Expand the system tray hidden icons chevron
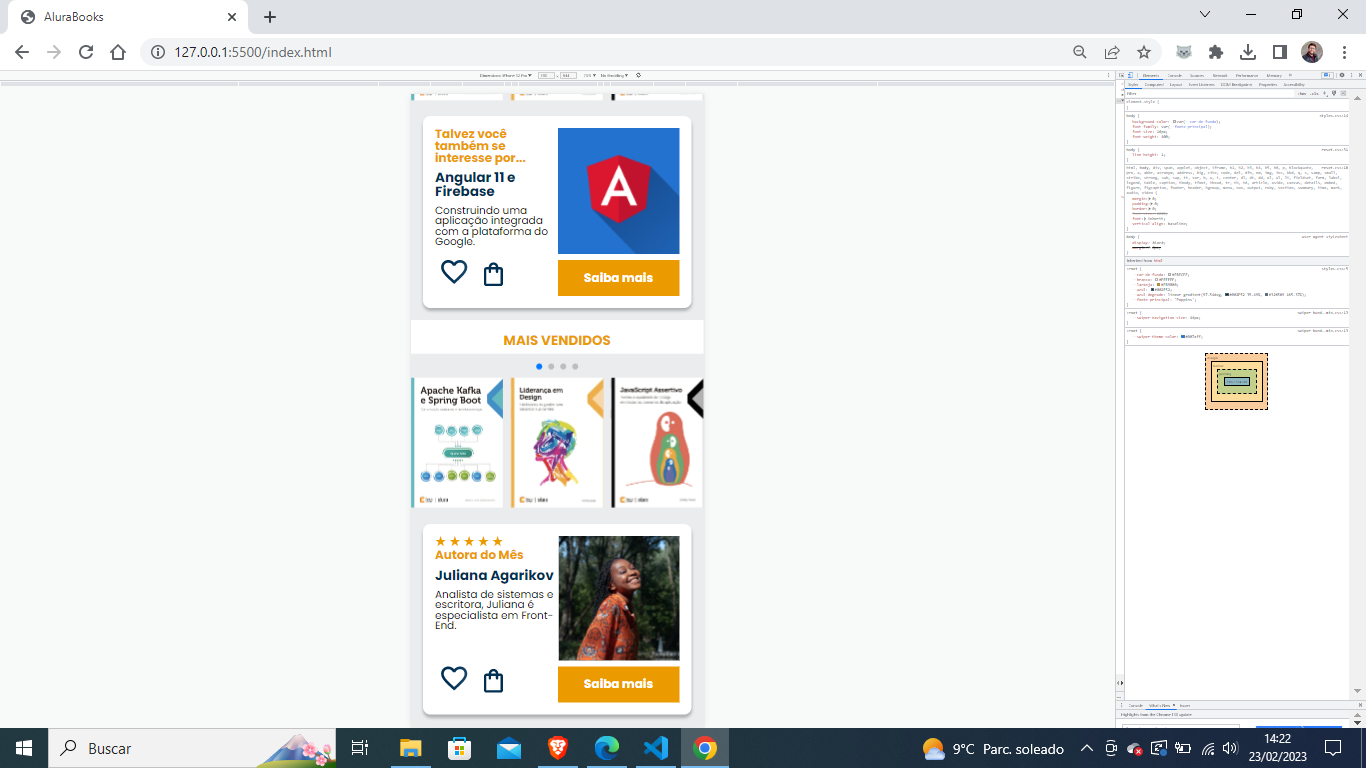1366x768 pixels. click(x=1086, y=748)
